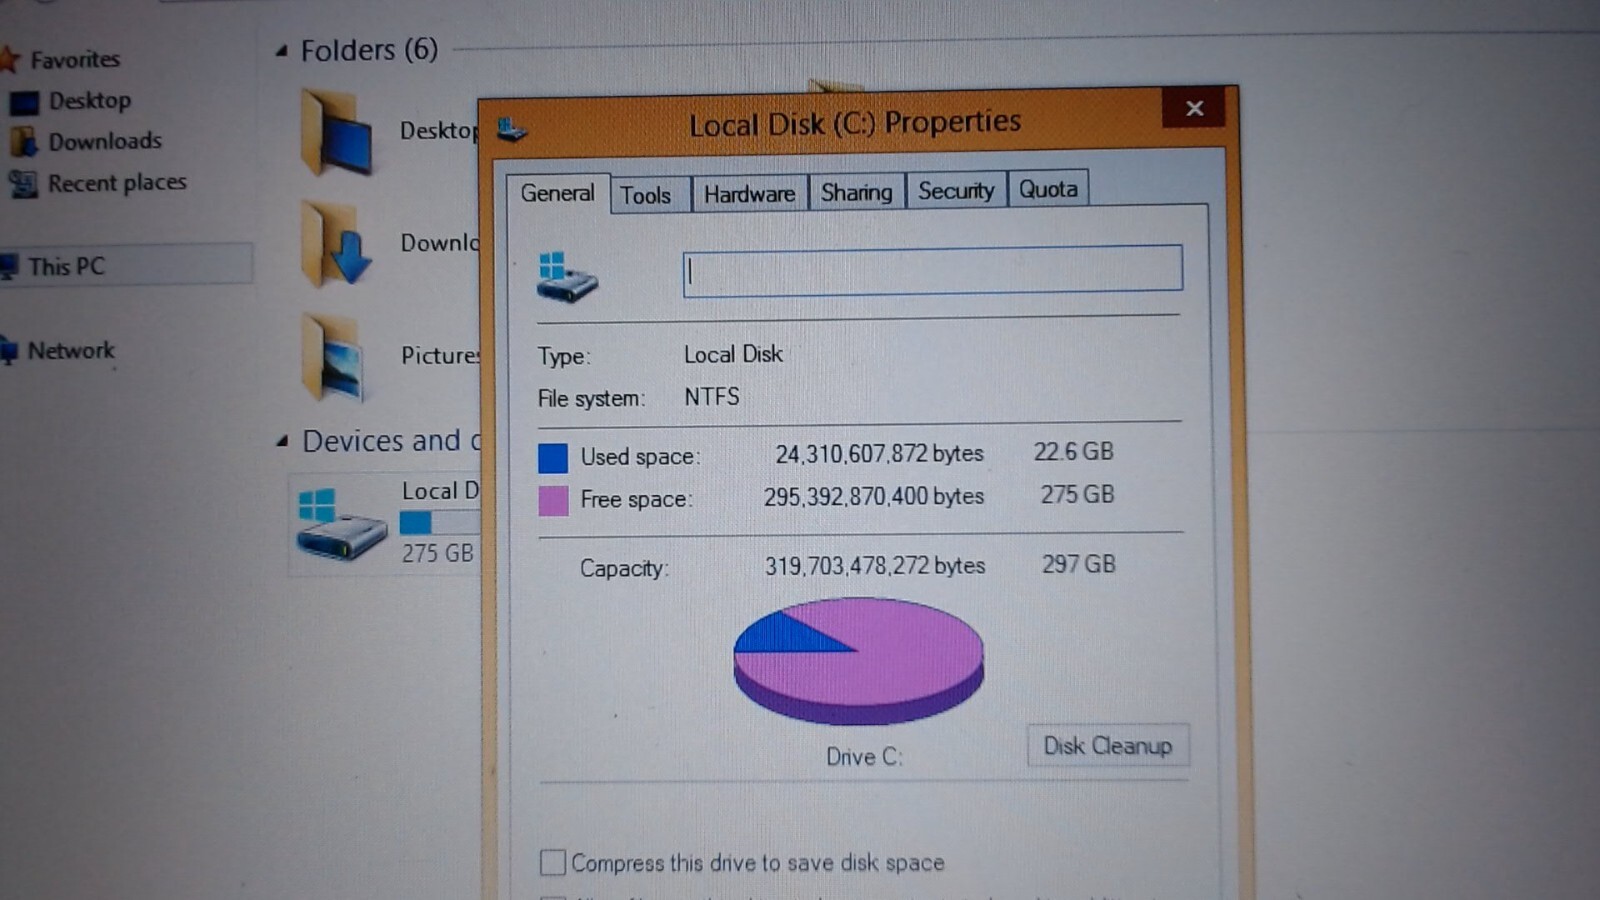Open the Tools tab
Viewport: 1600px width, 900px height.
coord(646,195)
